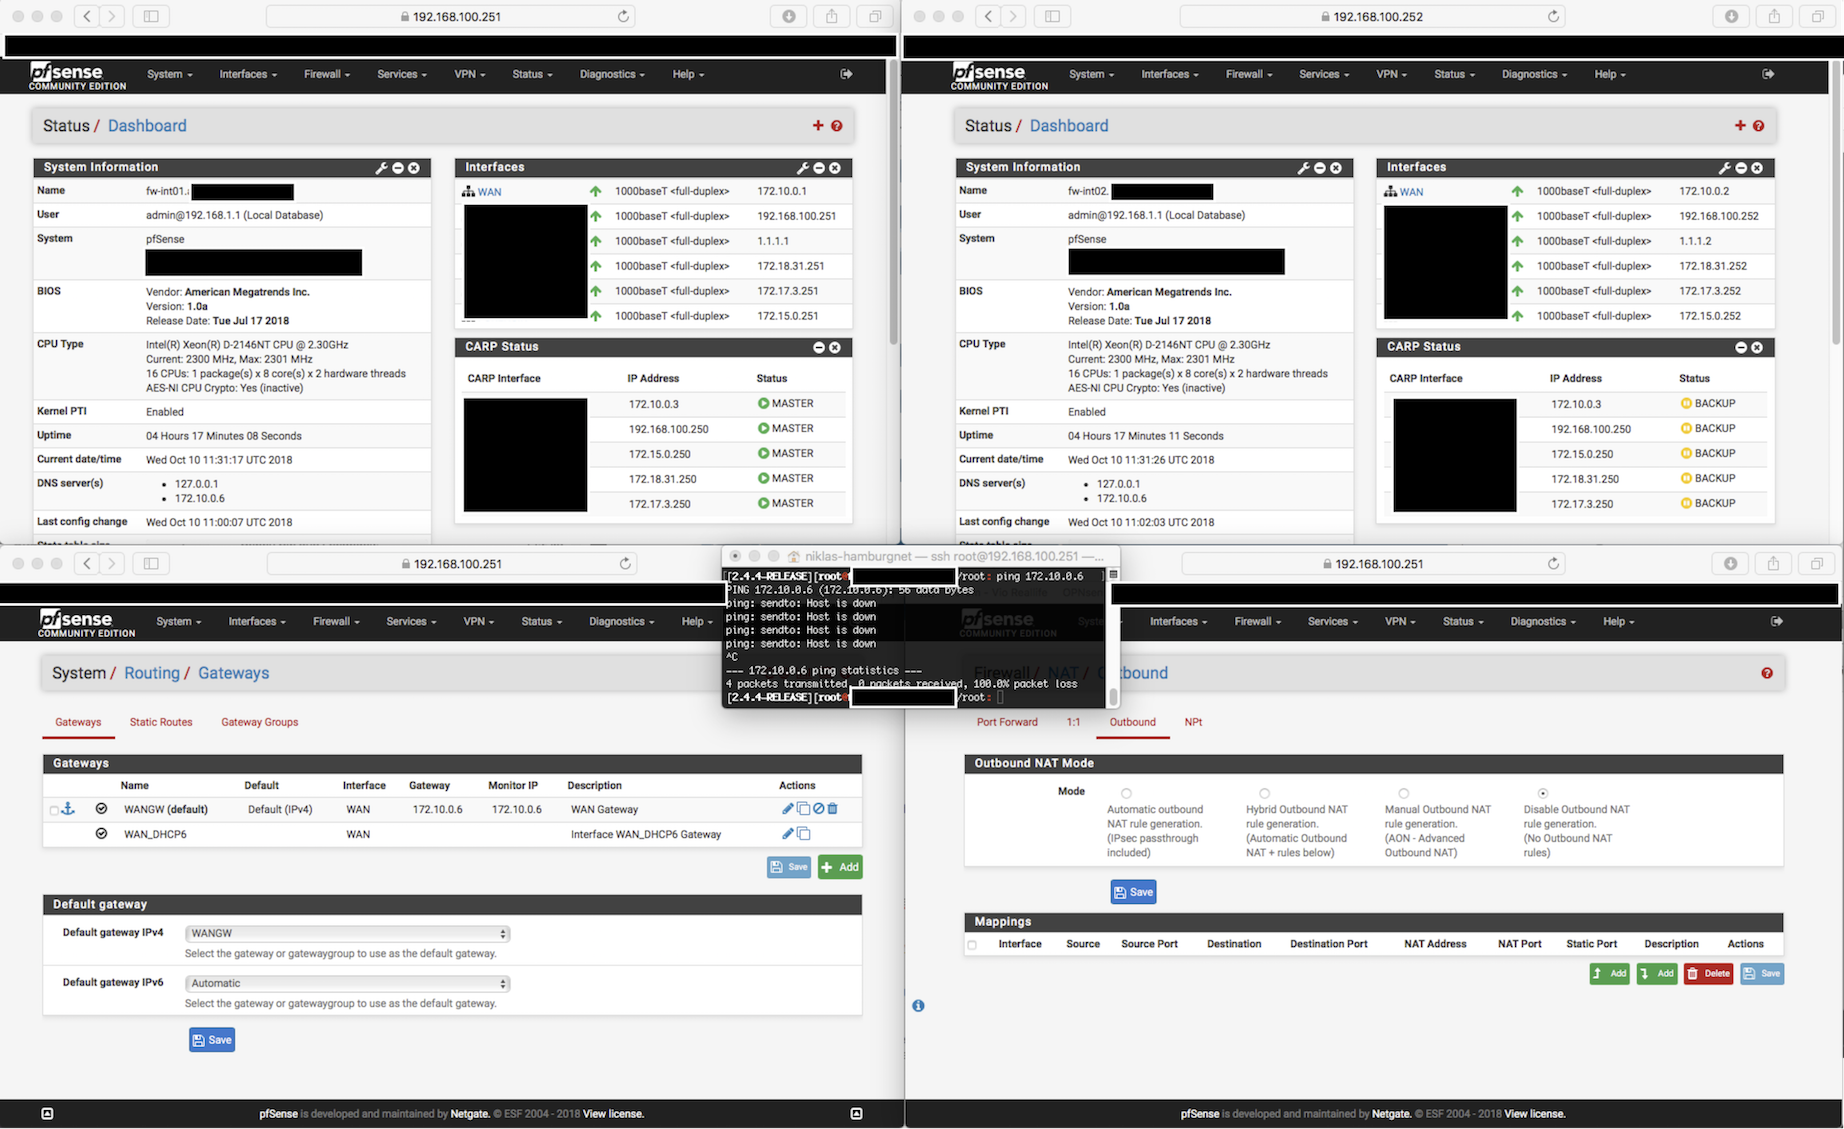Click the trash icon for WANGW gateway
The width and height of the screenshot is (1844, 1129).
tap(833, 809)
